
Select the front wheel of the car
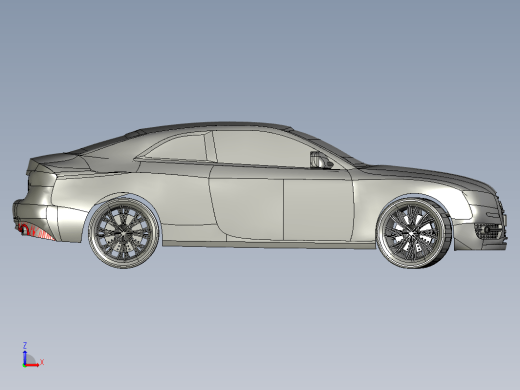[x=414, y=232]
